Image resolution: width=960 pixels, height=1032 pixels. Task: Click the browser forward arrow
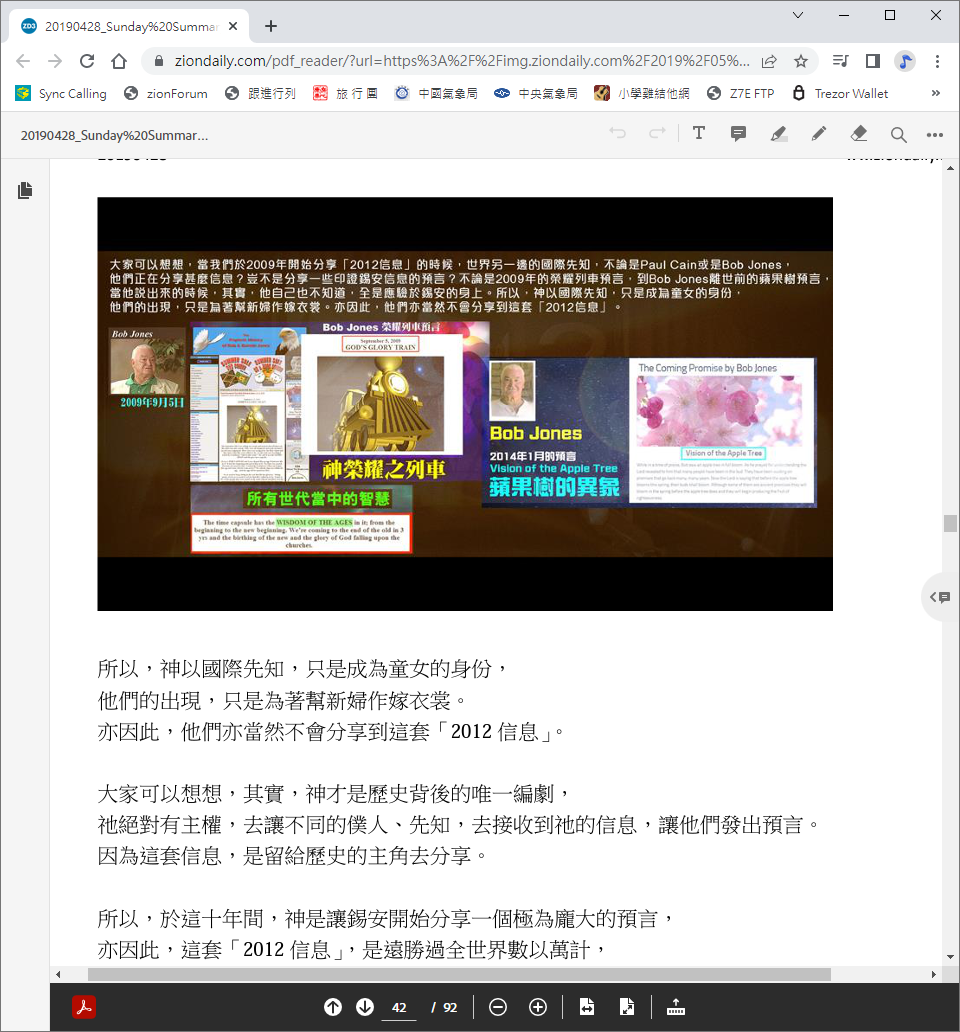[x=55, y=61]
